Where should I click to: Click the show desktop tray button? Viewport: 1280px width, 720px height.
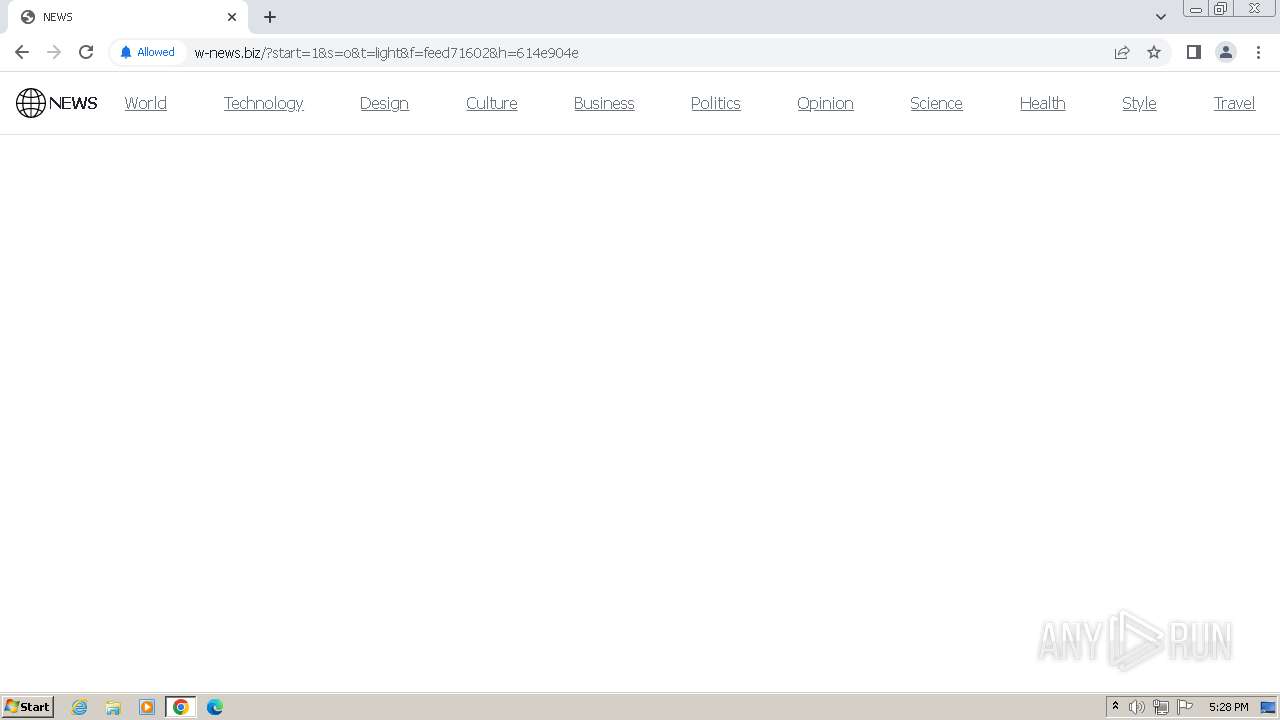(x=1268, y=707)
